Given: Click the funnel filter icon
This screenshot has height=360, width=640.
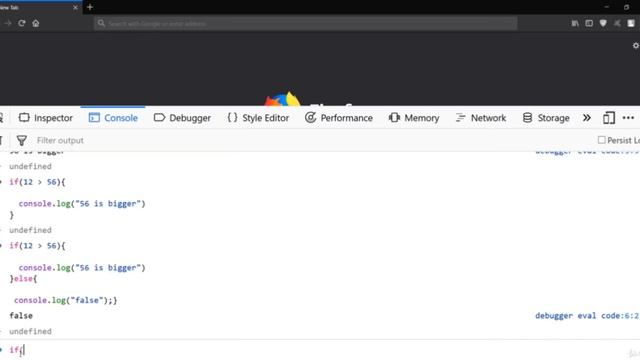Looking at the screenshot, I should 22,140.
